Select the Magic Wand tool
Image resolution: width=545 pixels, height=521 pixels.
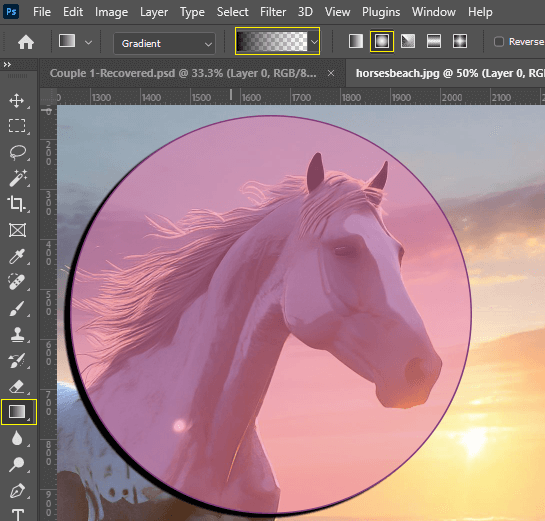[17, 178]
